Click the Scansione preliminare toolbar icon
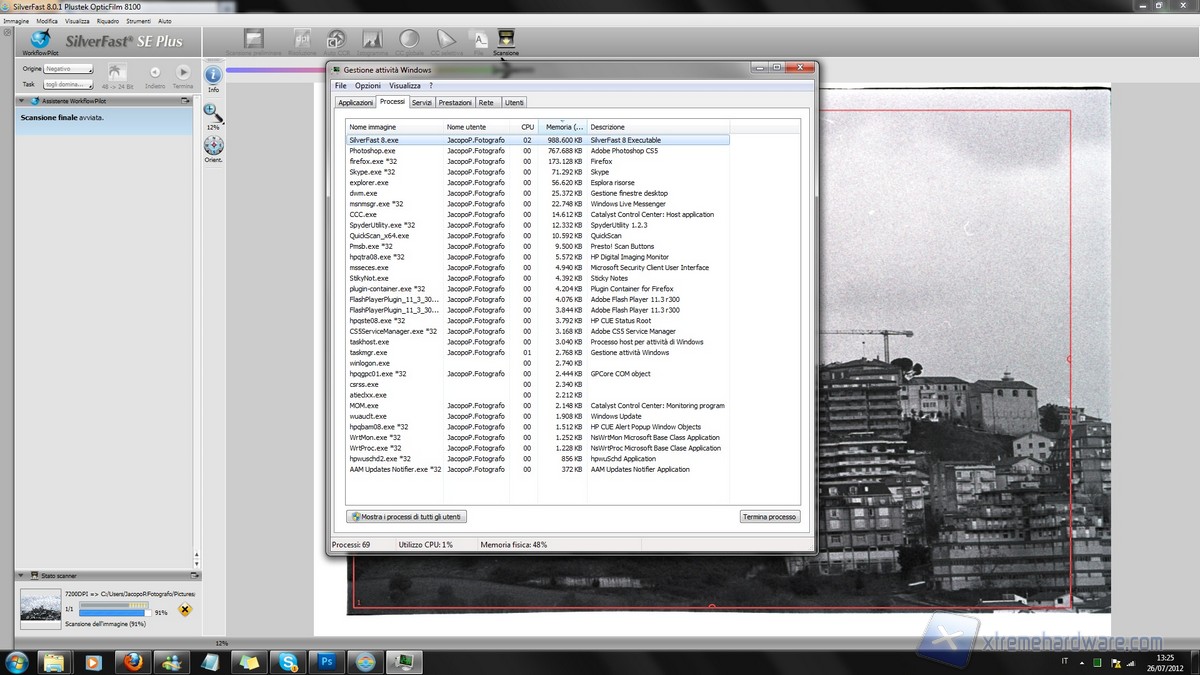Screen dimensions: 1200x675 pyautogui.click(x=254, y=40)
